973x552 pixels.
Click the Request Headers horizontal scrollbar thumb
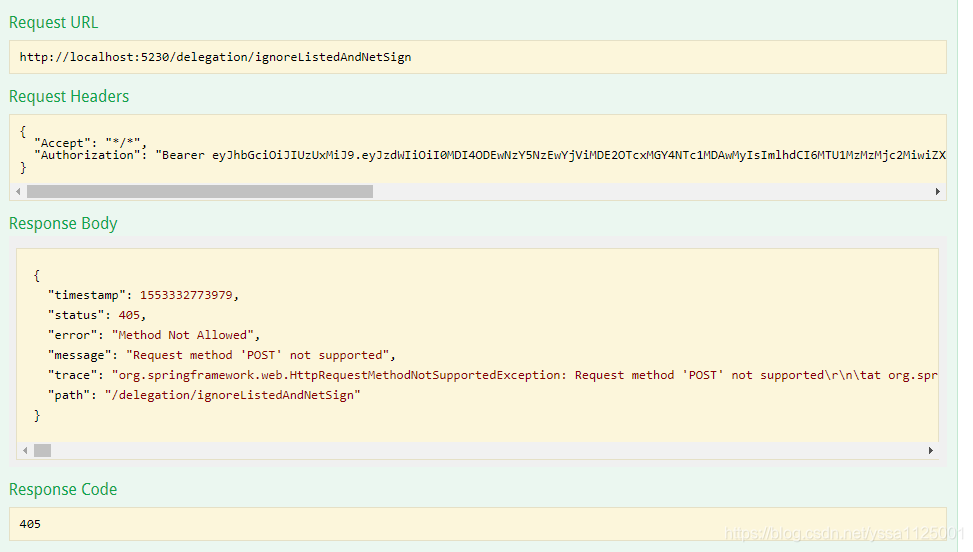tap(200, 192)
